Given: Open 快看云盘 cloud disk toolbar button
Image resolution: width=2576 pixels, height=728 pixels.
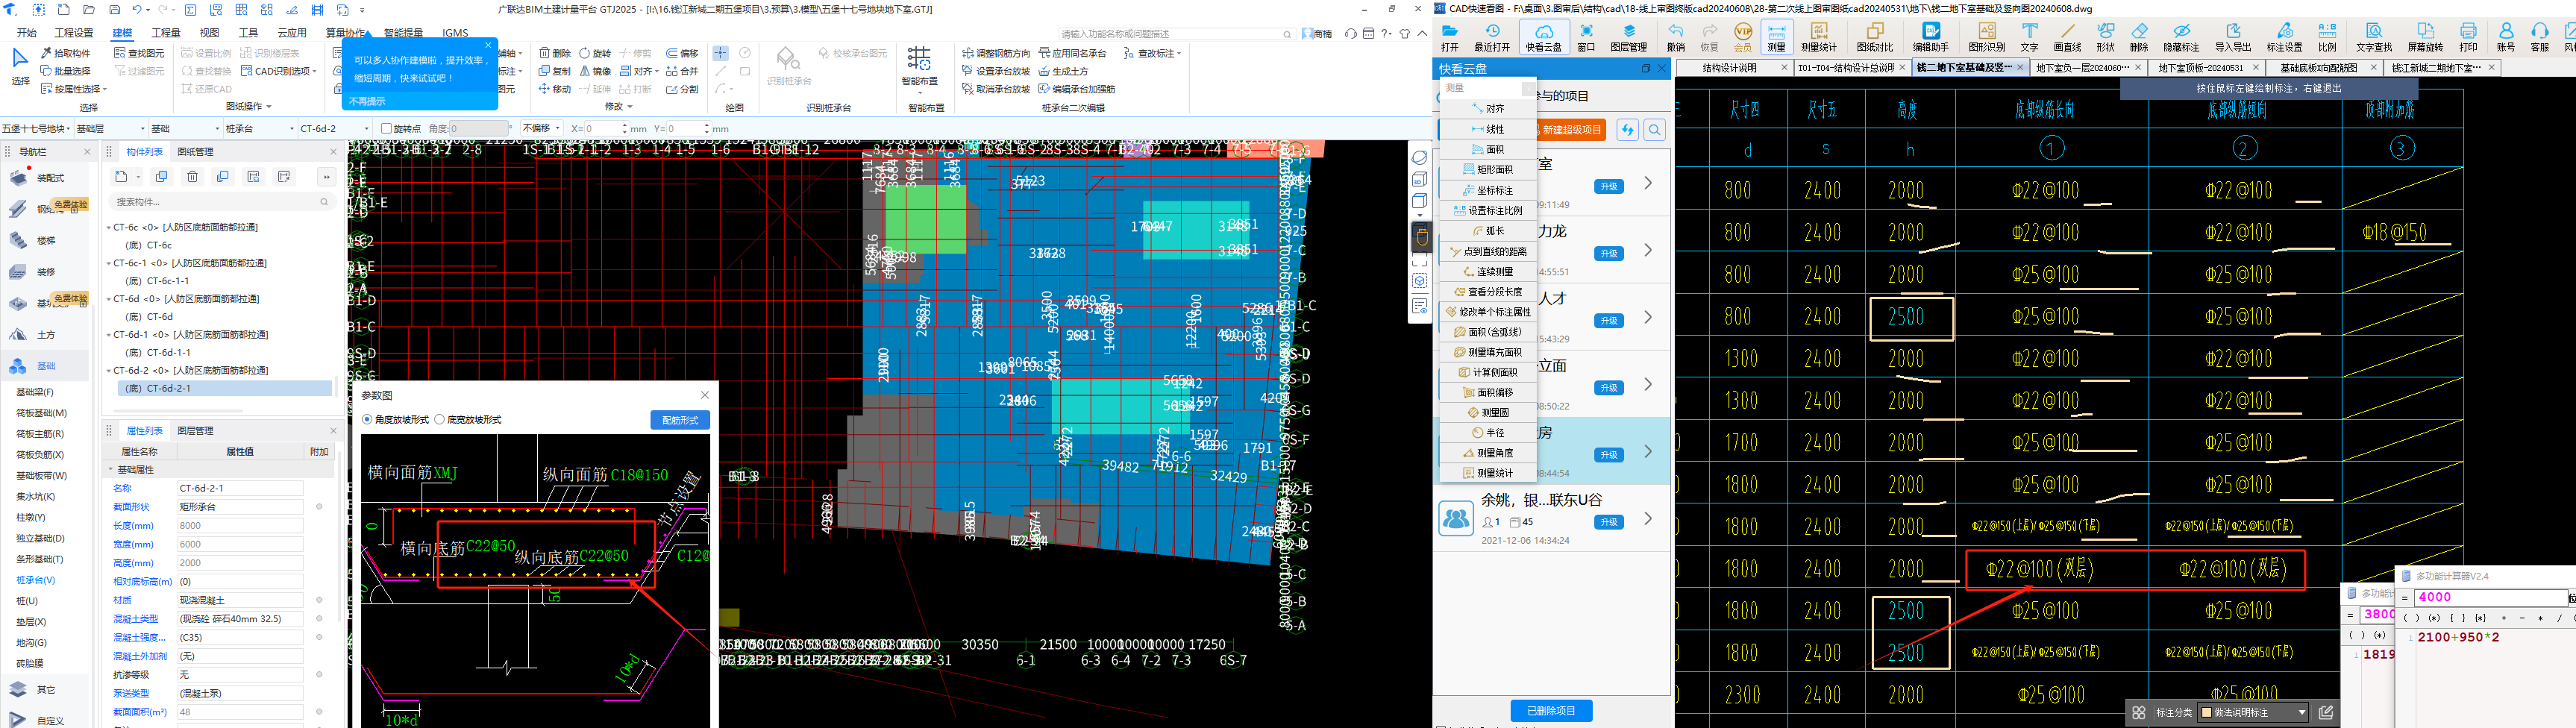Looking at the screenshot, I should (x=1544, y=36).
